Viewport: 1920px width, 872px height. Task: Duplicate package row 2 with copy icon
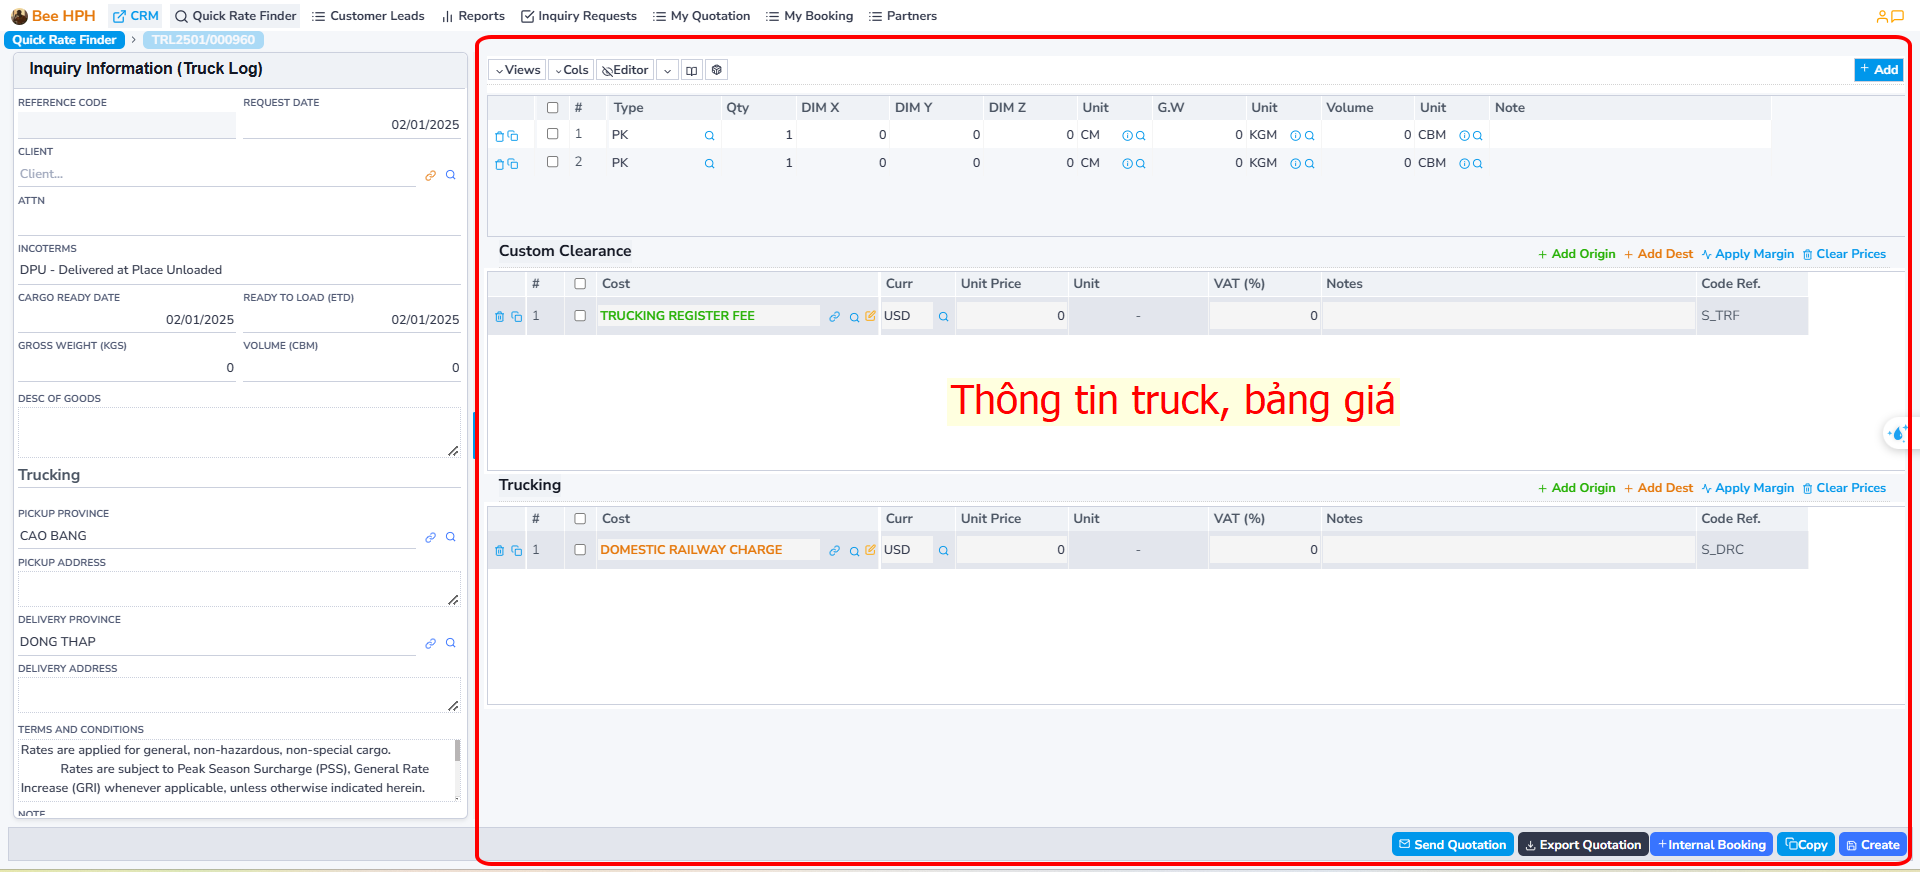point(513,164)
